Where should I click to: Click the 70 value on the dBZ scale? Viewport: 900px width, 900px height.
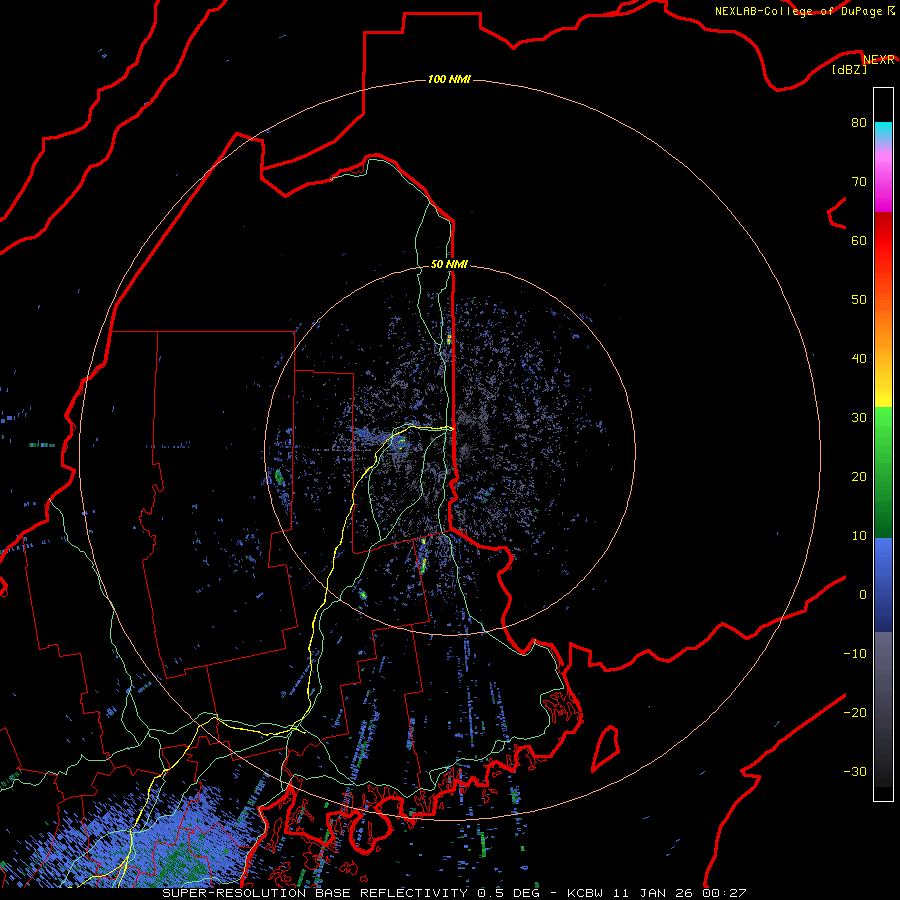tap(859, 181)
